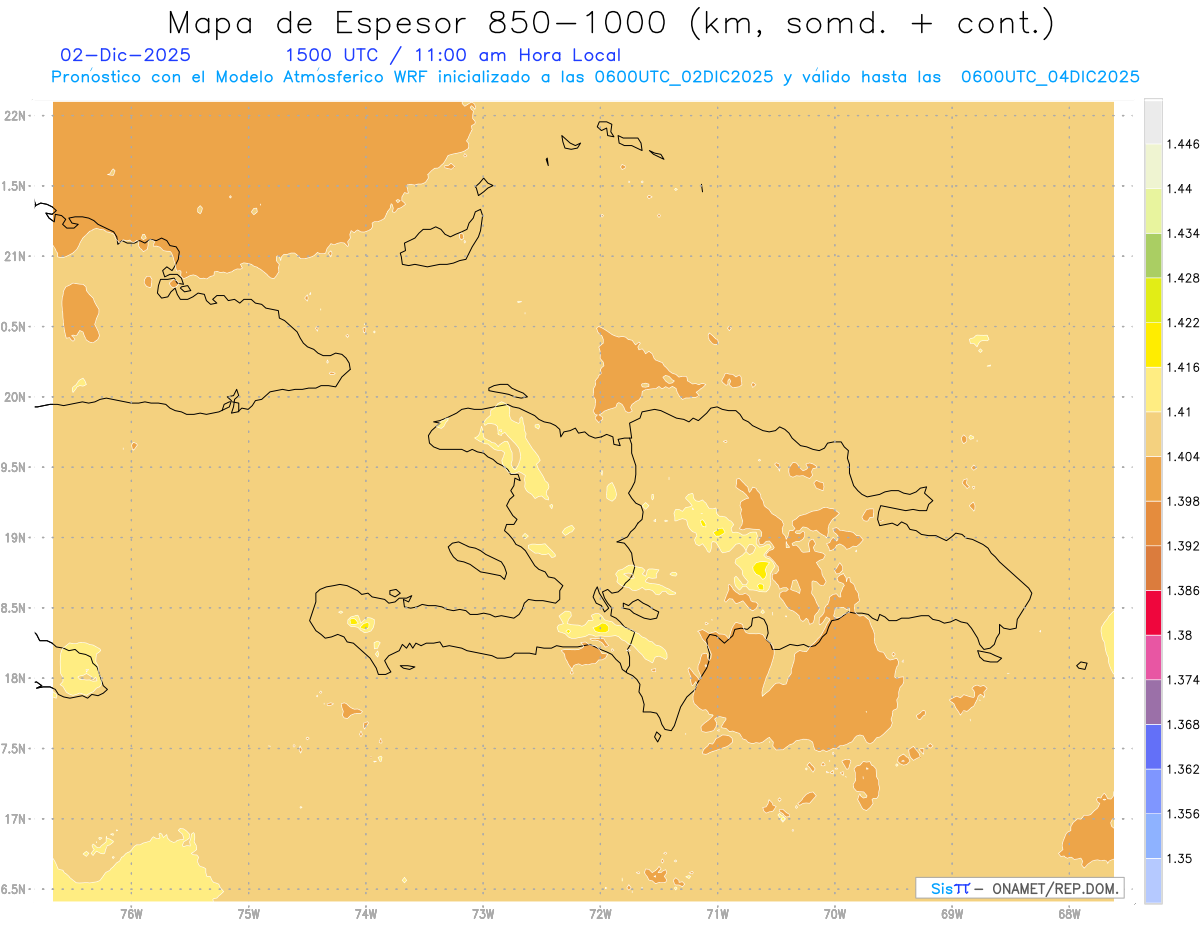Click the legend value 1.404
1200x927 pixels.
pyautogui.click(x=1185, y=456)
